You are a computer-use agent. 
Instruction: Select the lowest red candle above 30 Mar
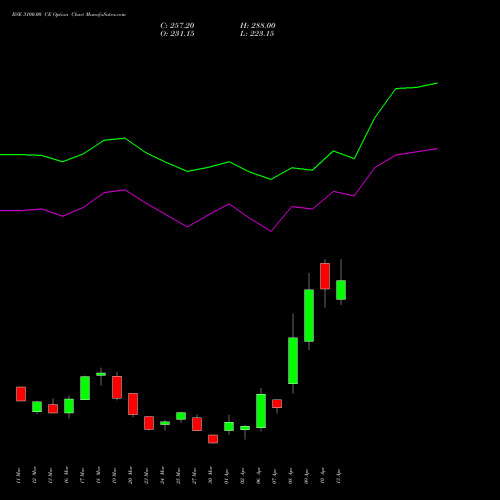(213, 439)
